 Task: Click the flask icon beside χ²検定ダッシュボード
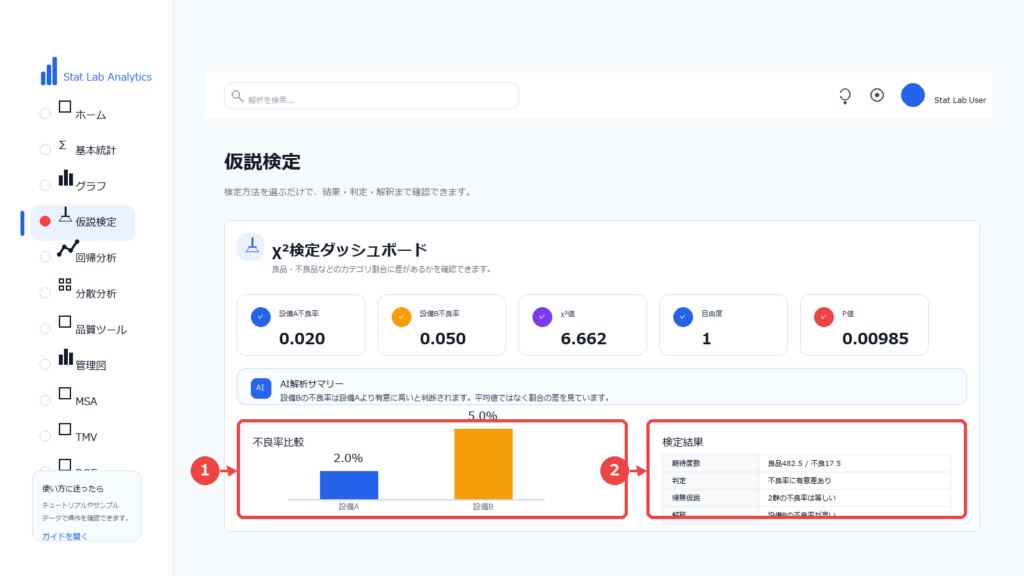click(x=251, y=247)
